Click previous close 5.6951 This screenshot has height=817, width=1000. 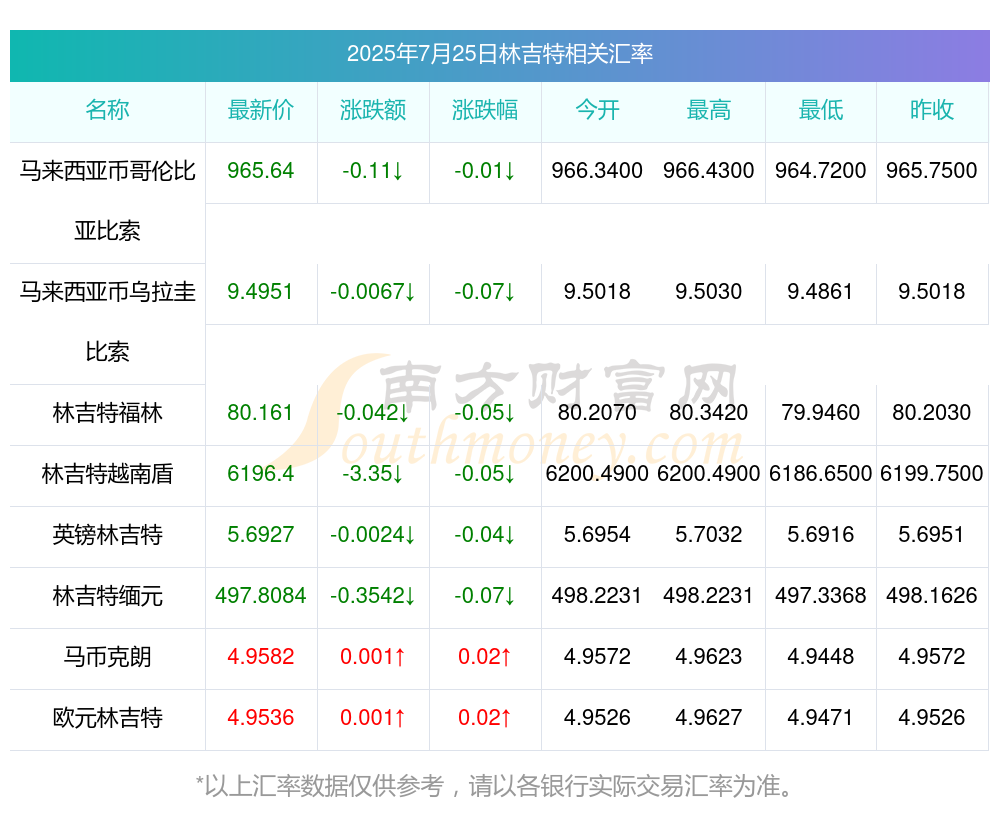click(932, 534)
